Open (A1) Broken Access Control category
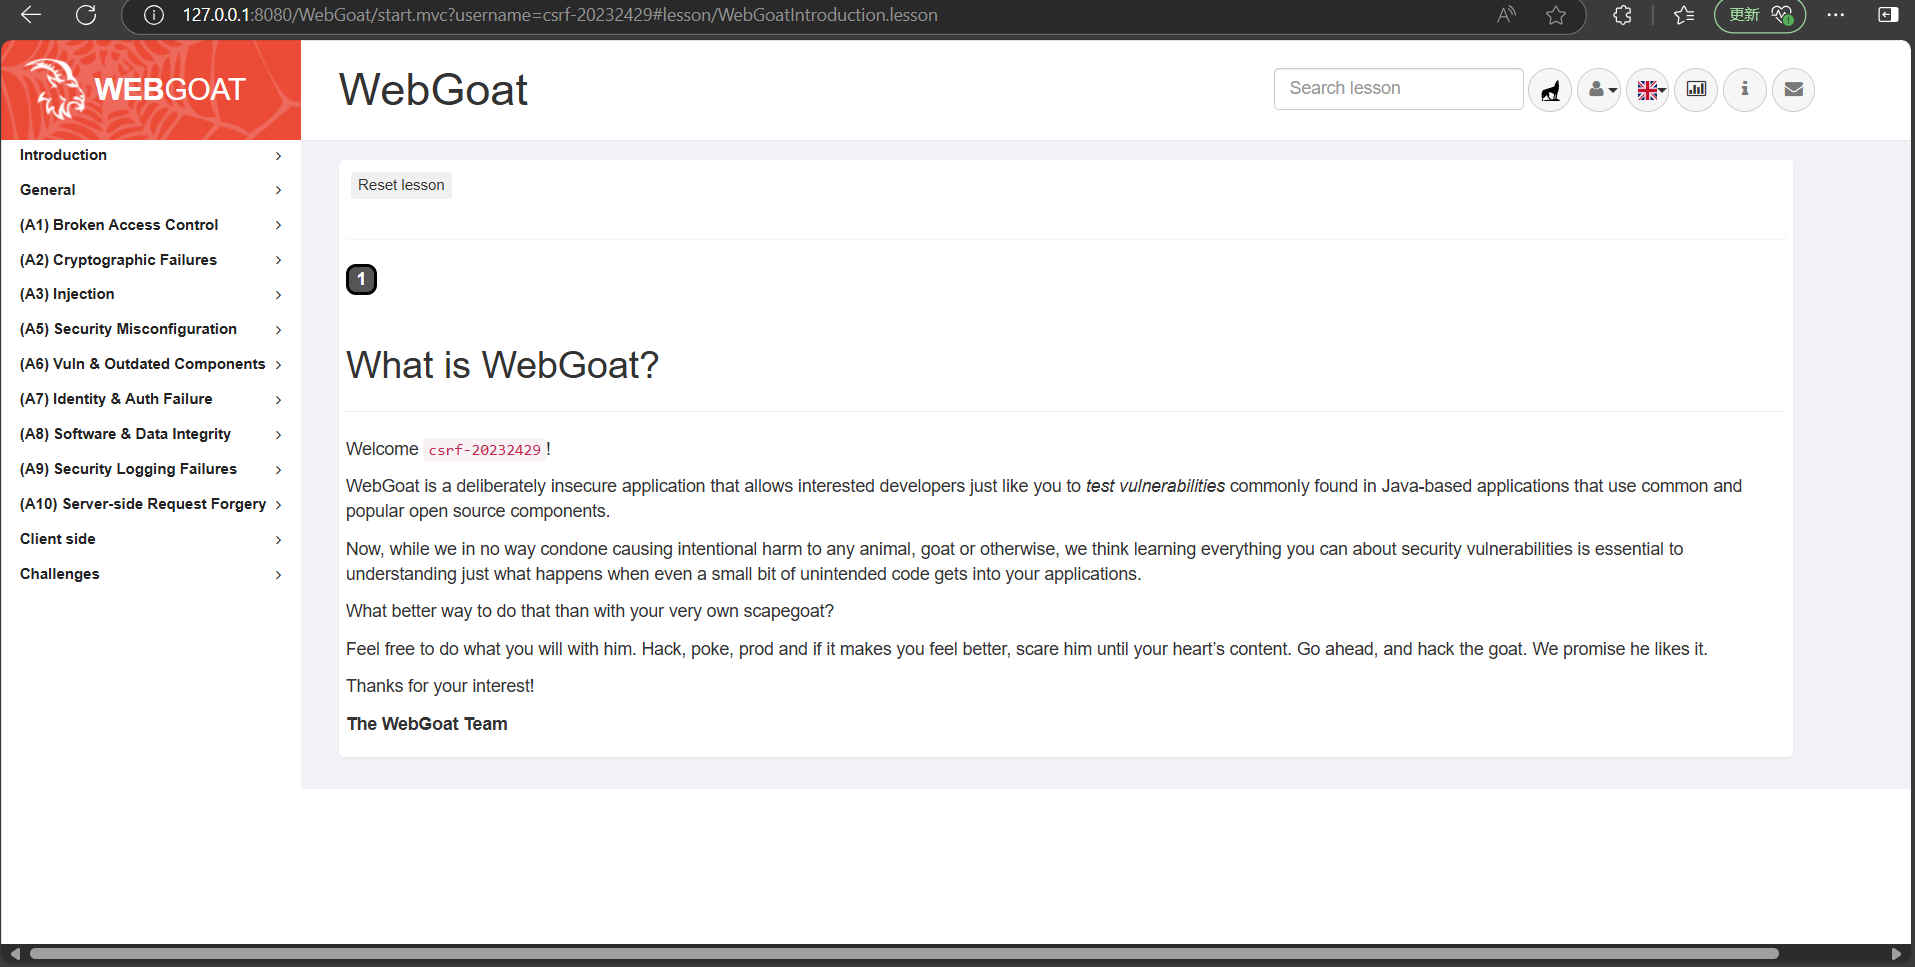The height and width of the screenshot is (967, 1915). click(150, 225)
